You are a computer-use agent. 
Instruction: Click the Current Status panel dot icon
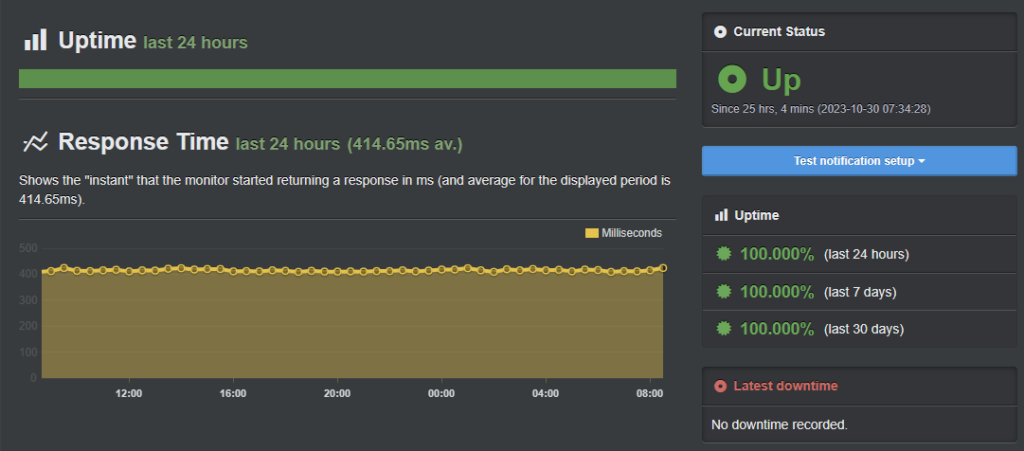720,31
